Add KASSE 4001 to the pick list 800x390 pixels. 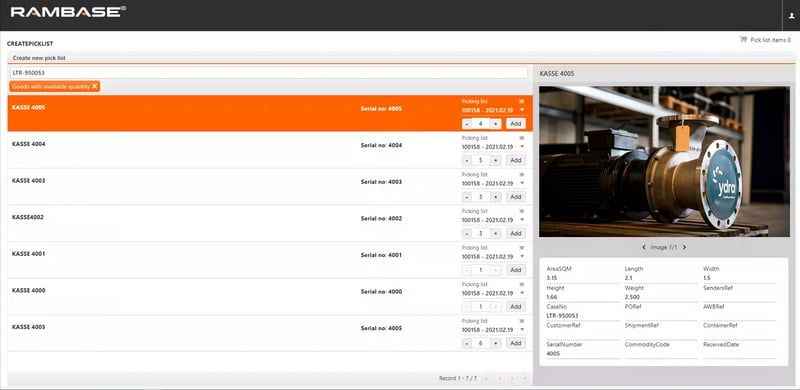coord(516,270)
